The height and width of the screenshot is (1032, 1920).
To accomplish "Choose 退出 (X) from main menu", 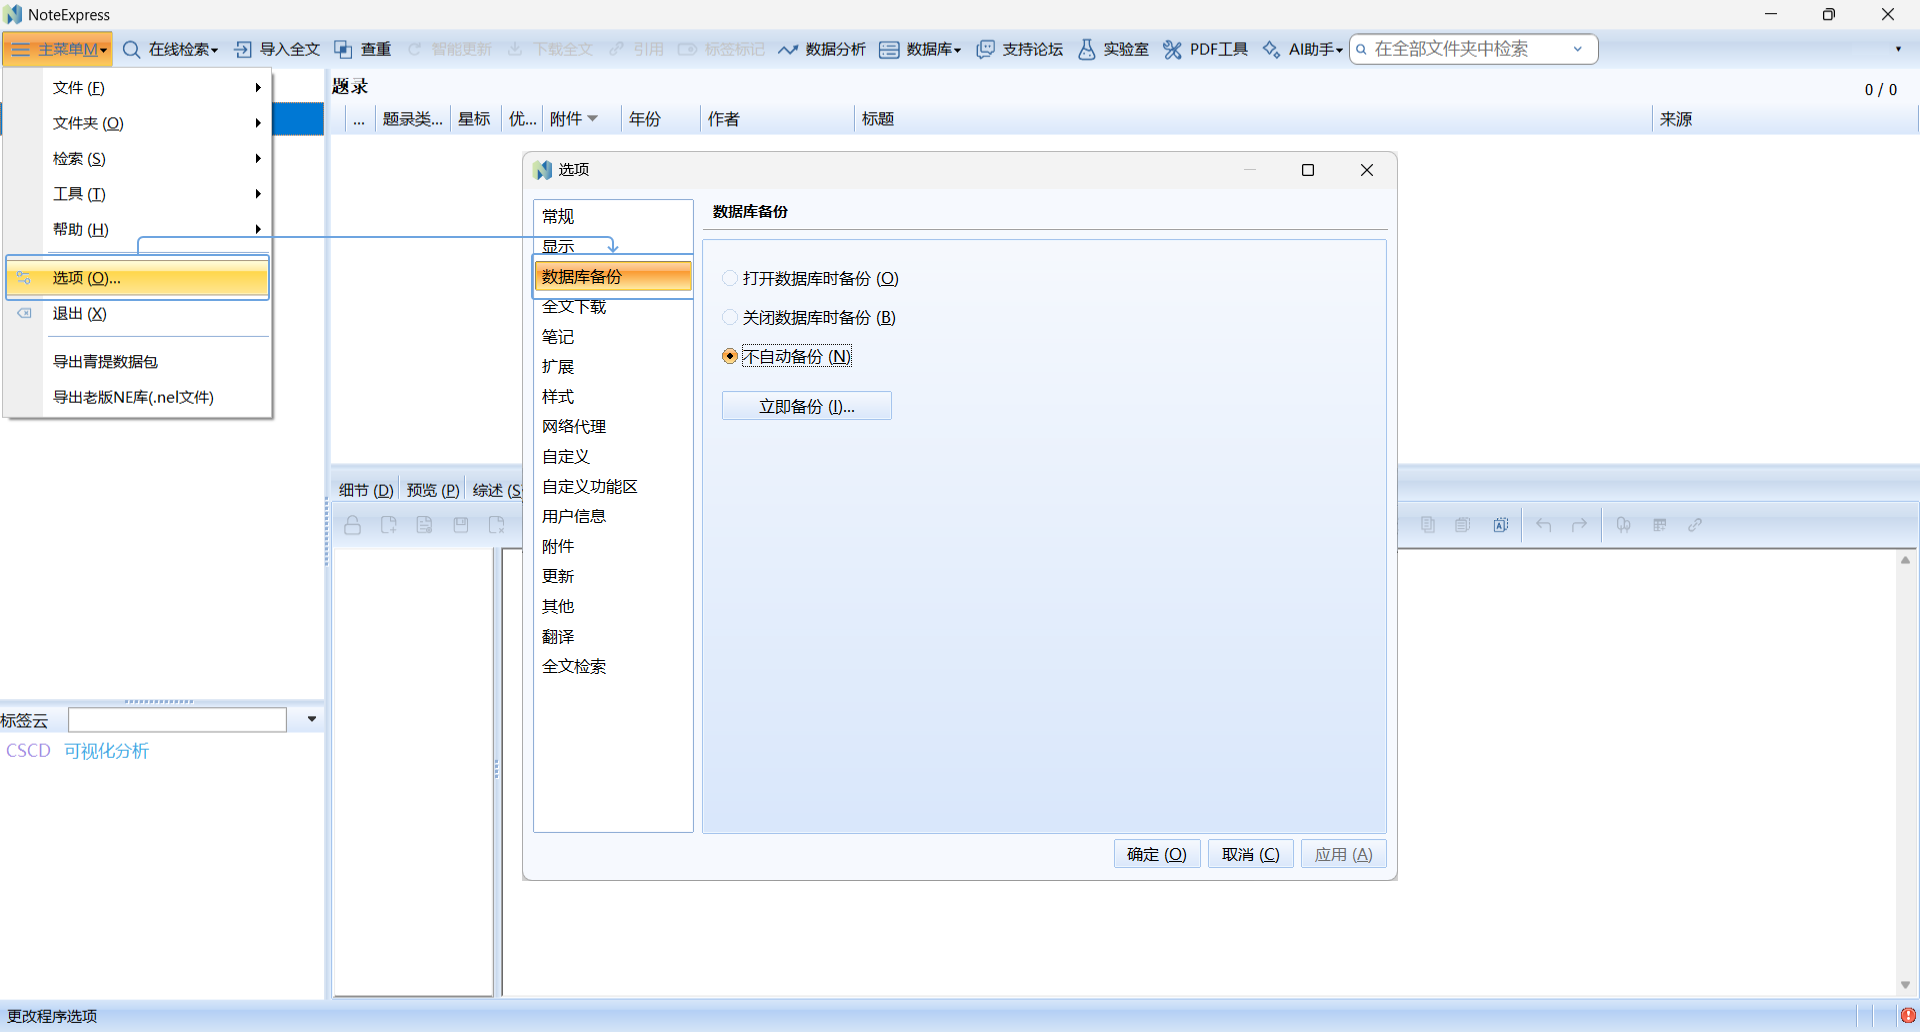I will tap(138, 314).
